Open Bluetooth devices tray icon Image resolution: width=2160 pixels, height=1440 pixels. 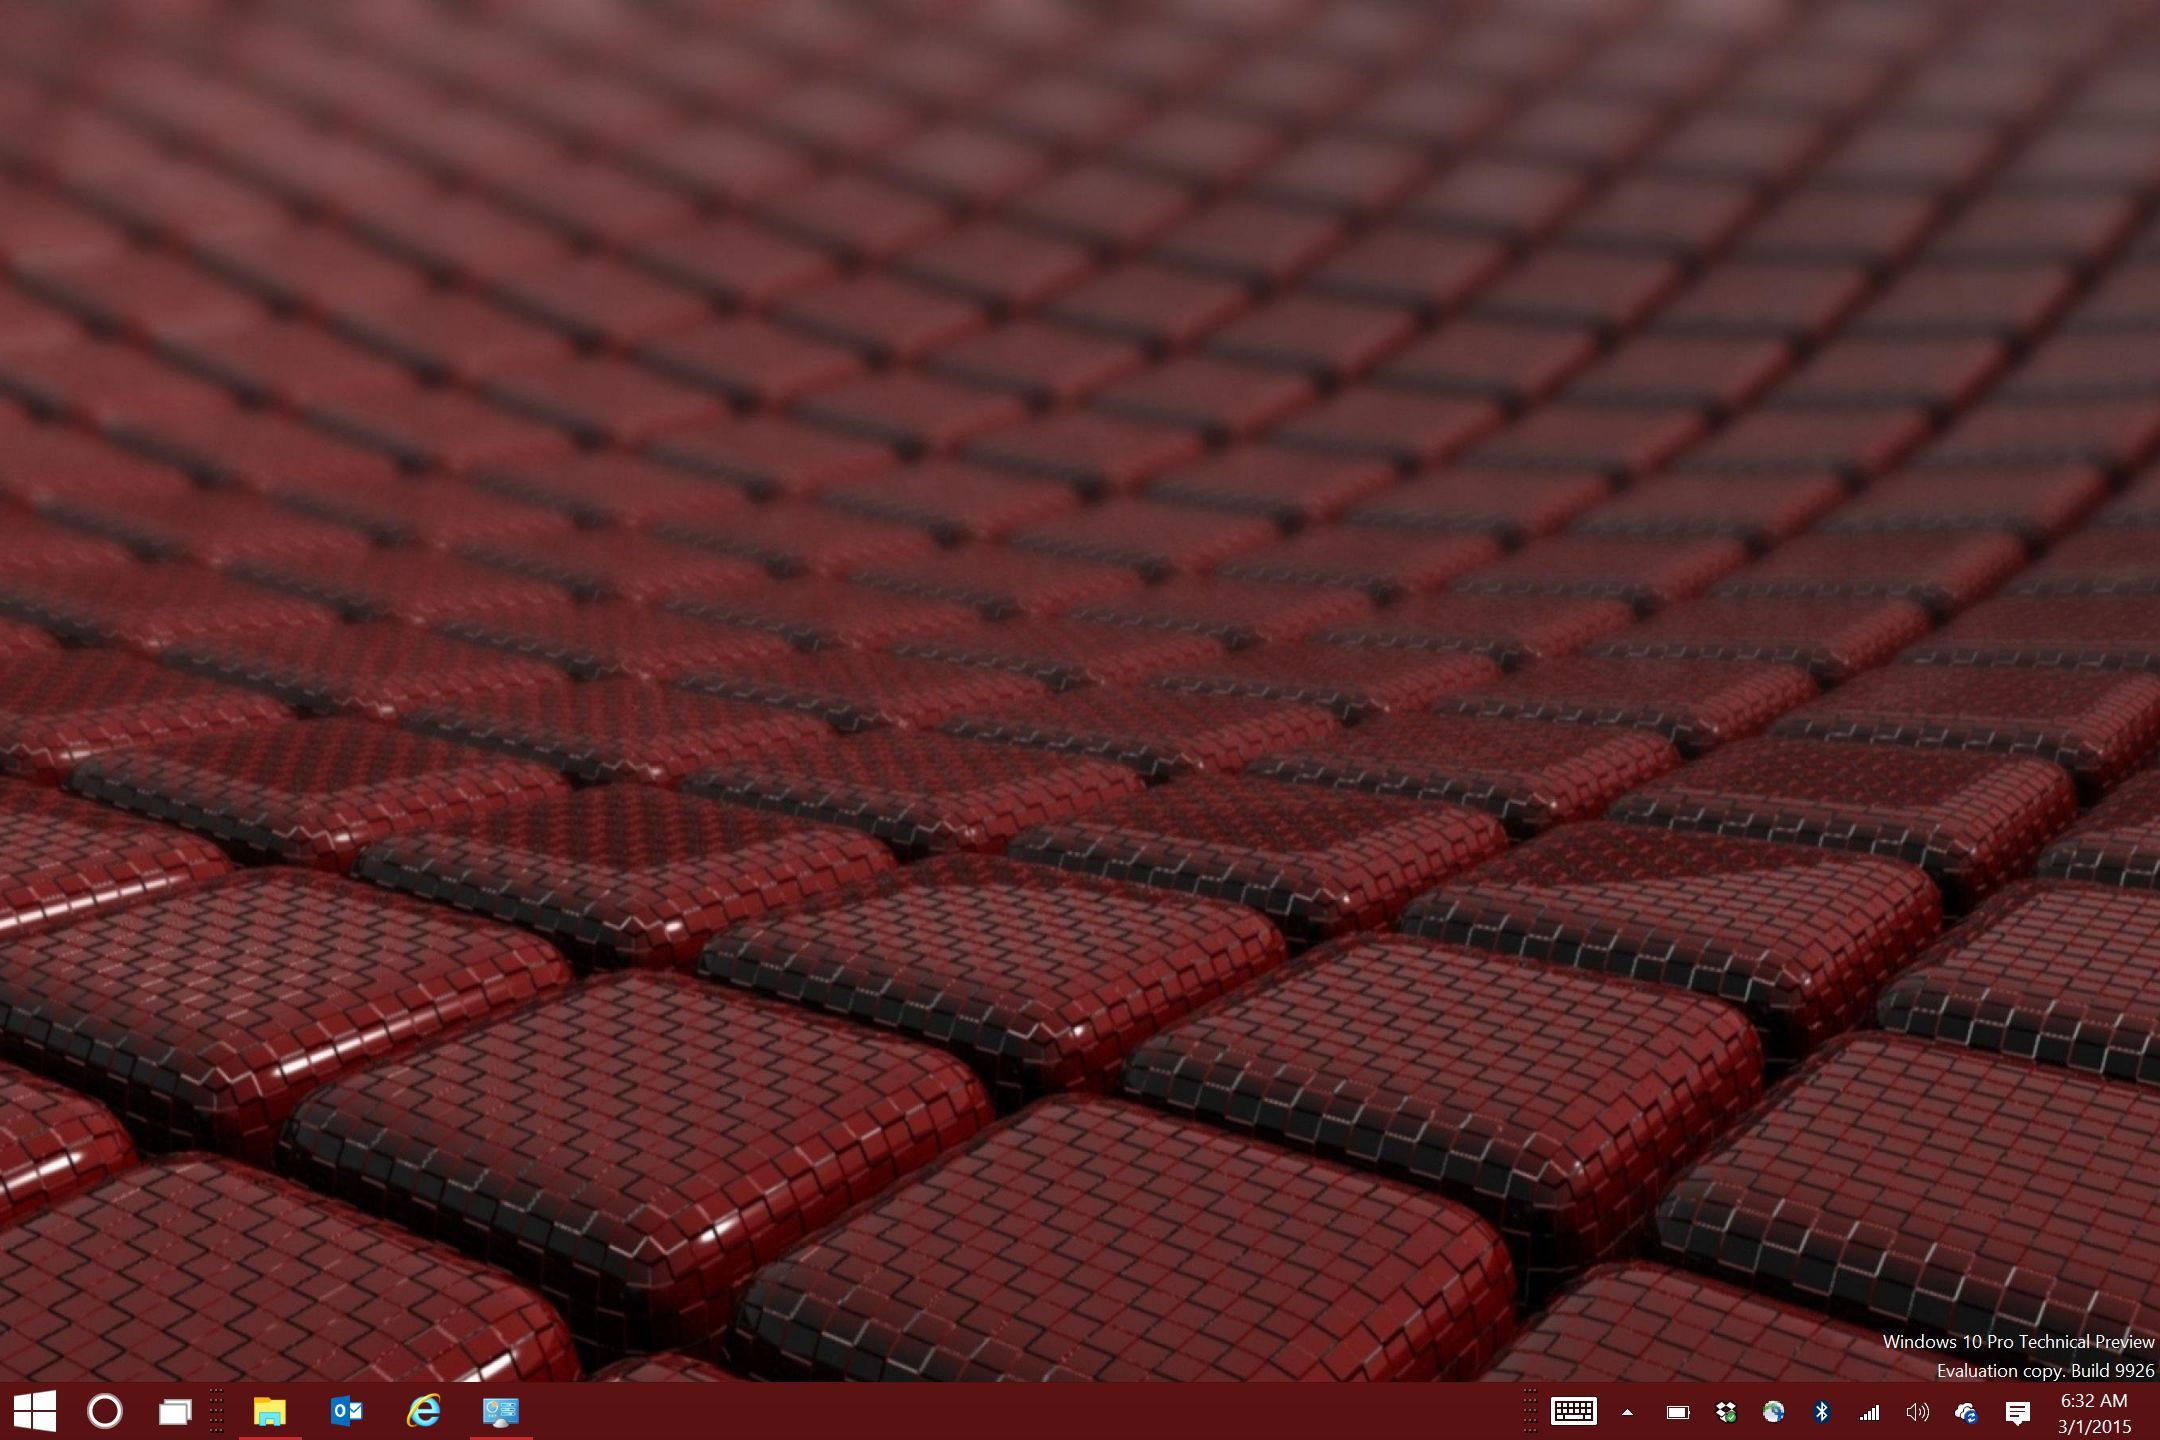(x=1822, y=1412)
